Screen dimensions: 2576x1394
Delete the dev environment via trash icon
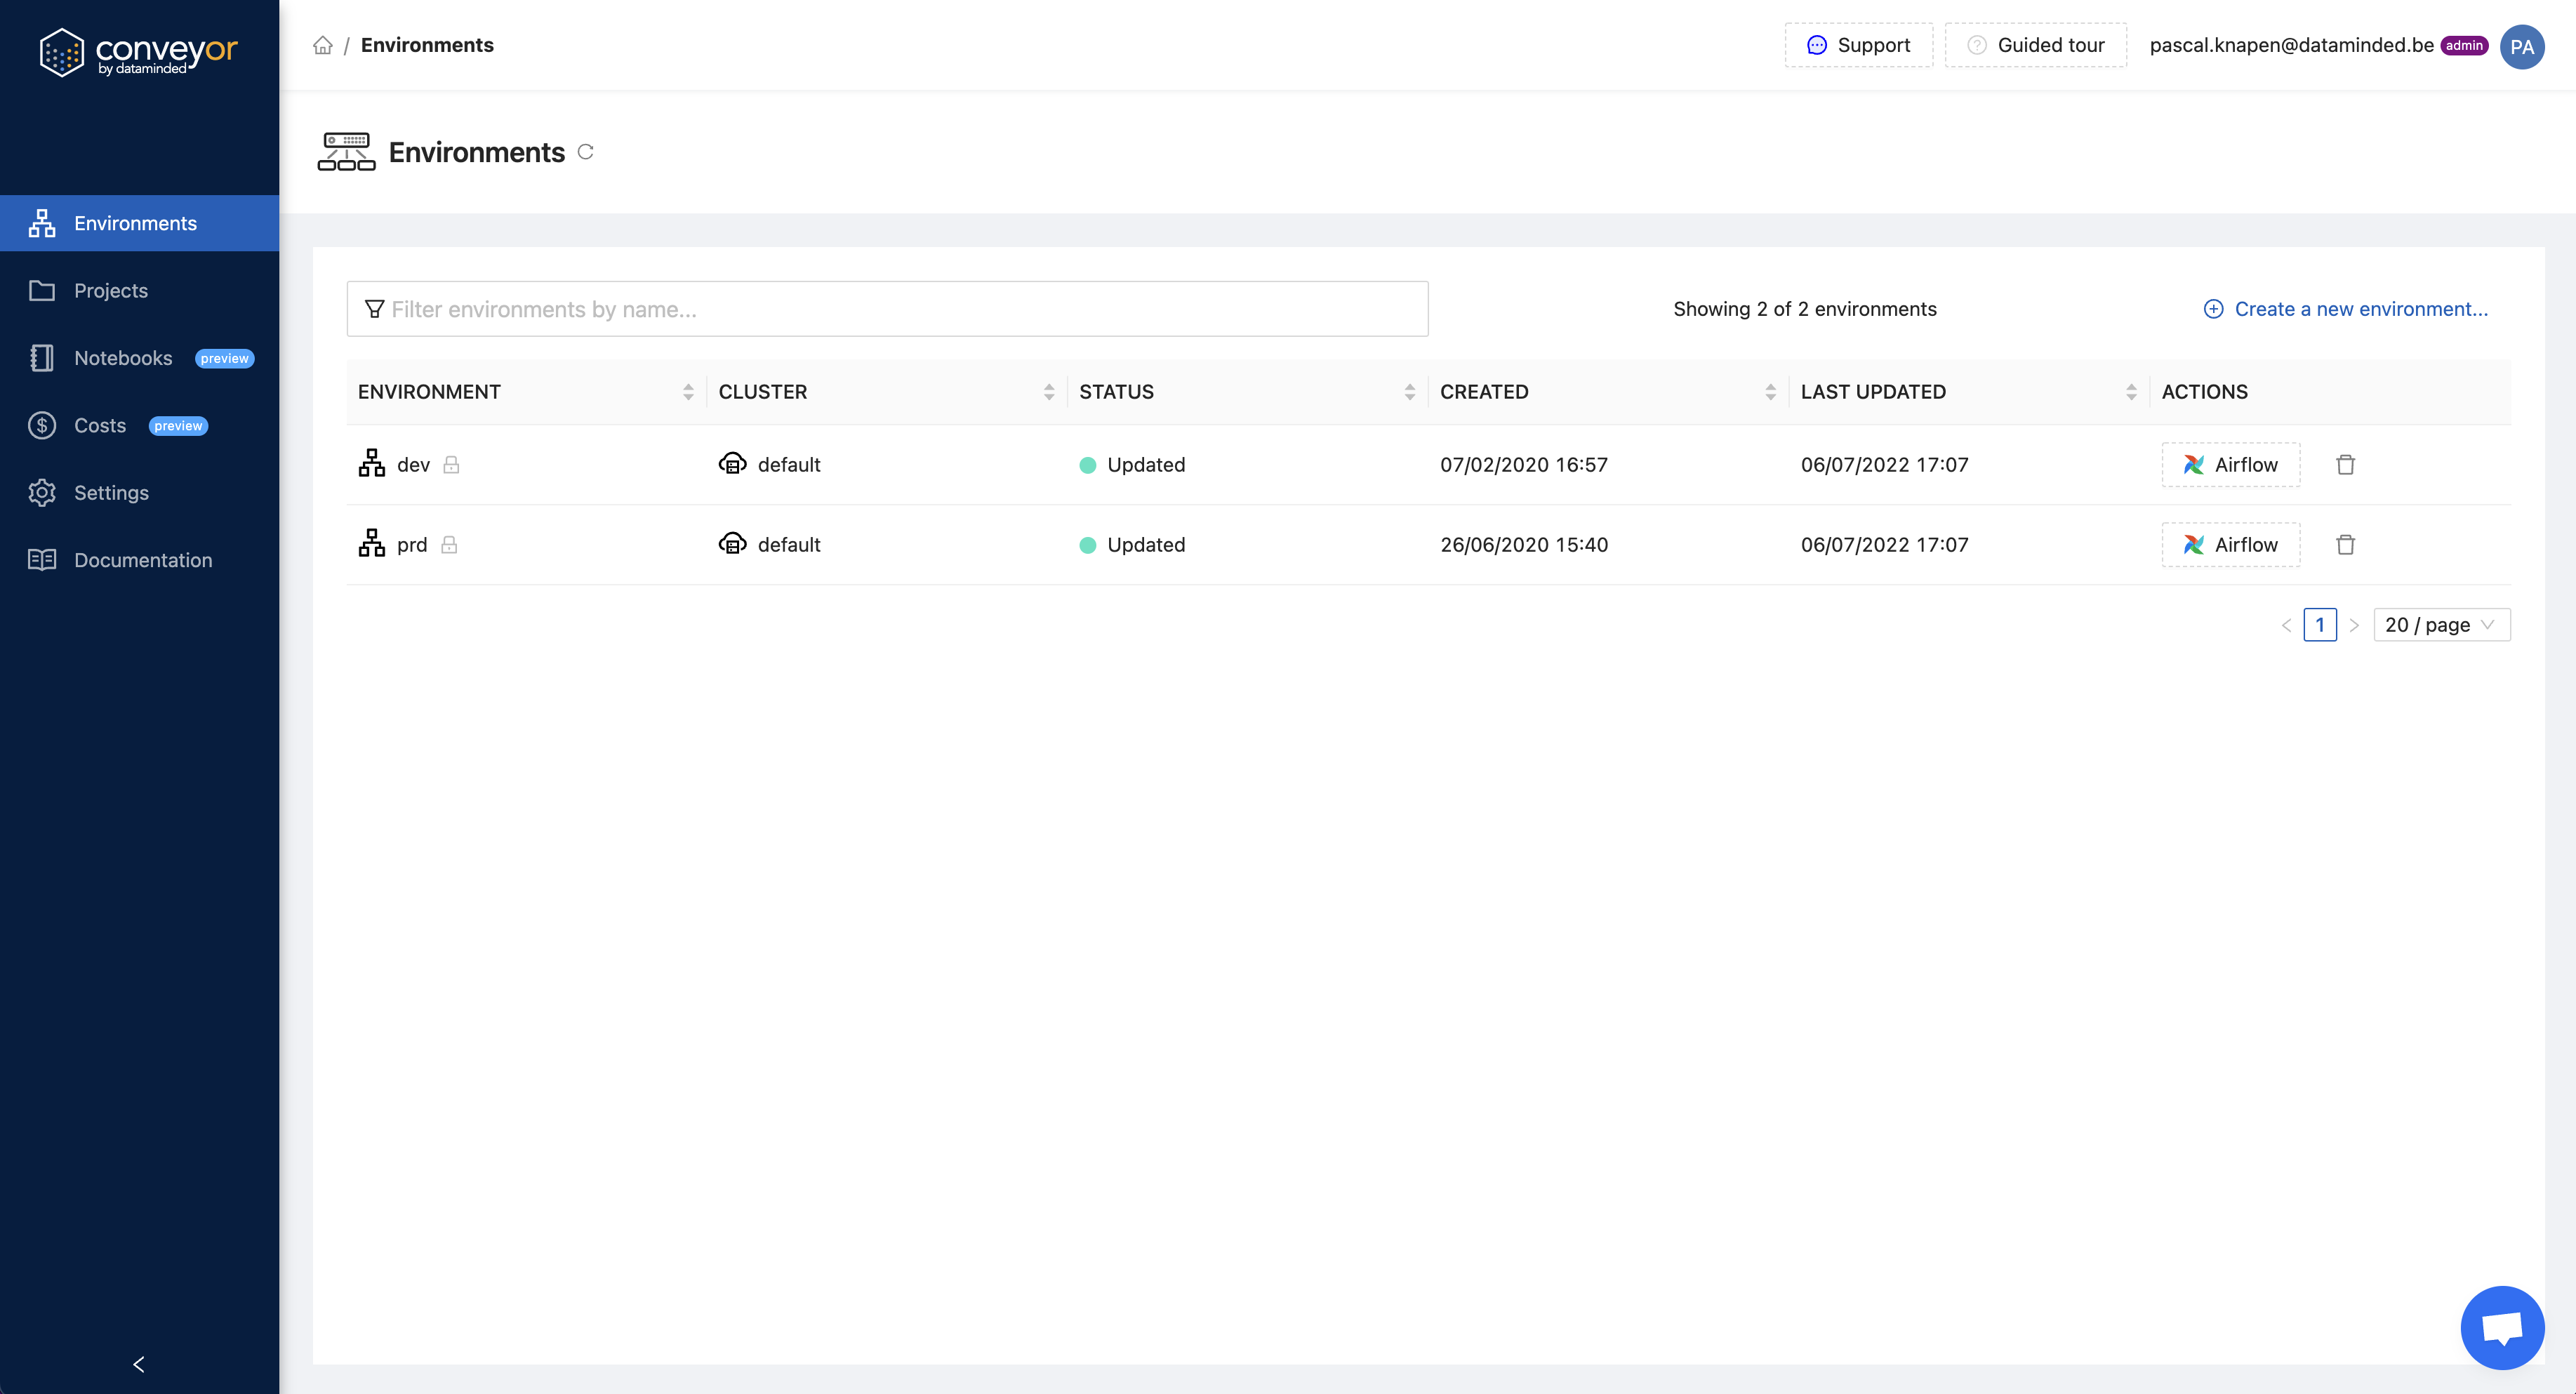pyautogui.click(x=2345, y=465)
